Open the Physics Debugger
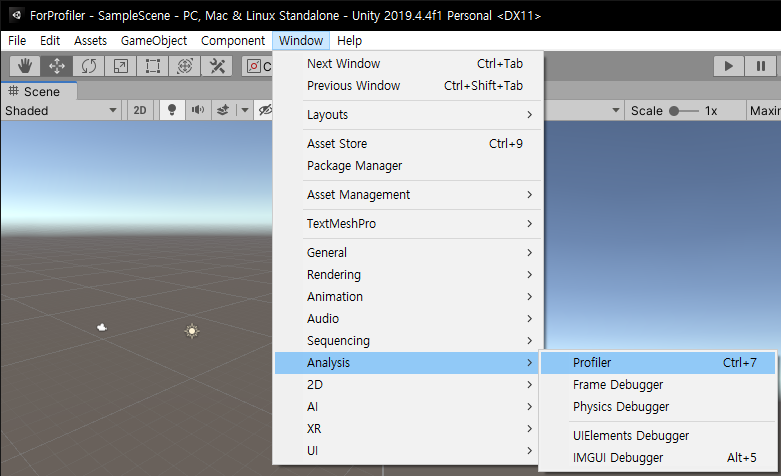The width and height of the screenshot is (781, 476). tap(658, 406)
